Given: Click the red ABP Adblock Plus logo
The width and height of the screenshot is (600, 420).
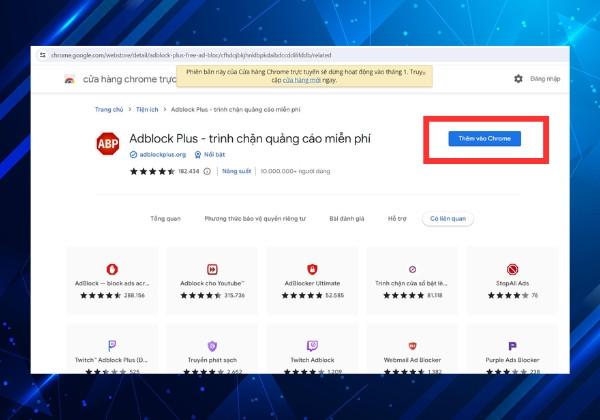Looking at the screenshot, I should point(108,144).
